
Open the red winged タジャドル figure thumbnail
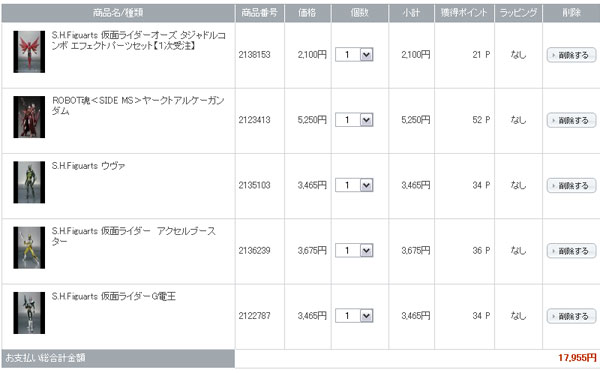click(x=29, y=52)
